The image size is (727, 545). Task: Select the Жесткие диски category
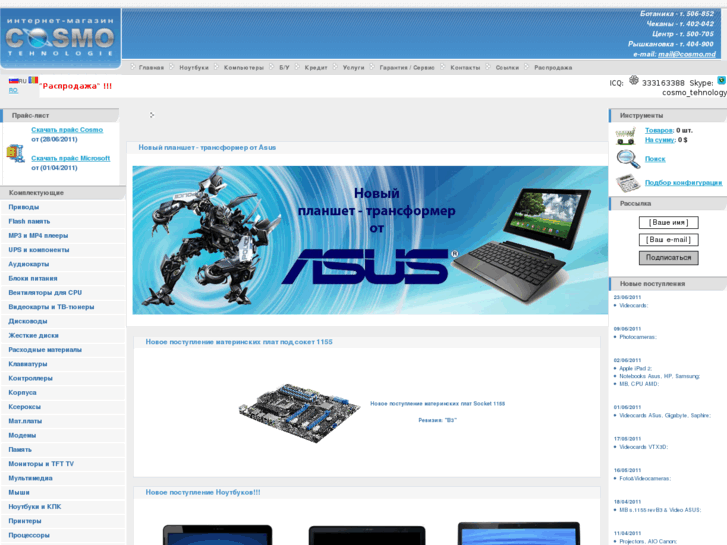point(33,335)
